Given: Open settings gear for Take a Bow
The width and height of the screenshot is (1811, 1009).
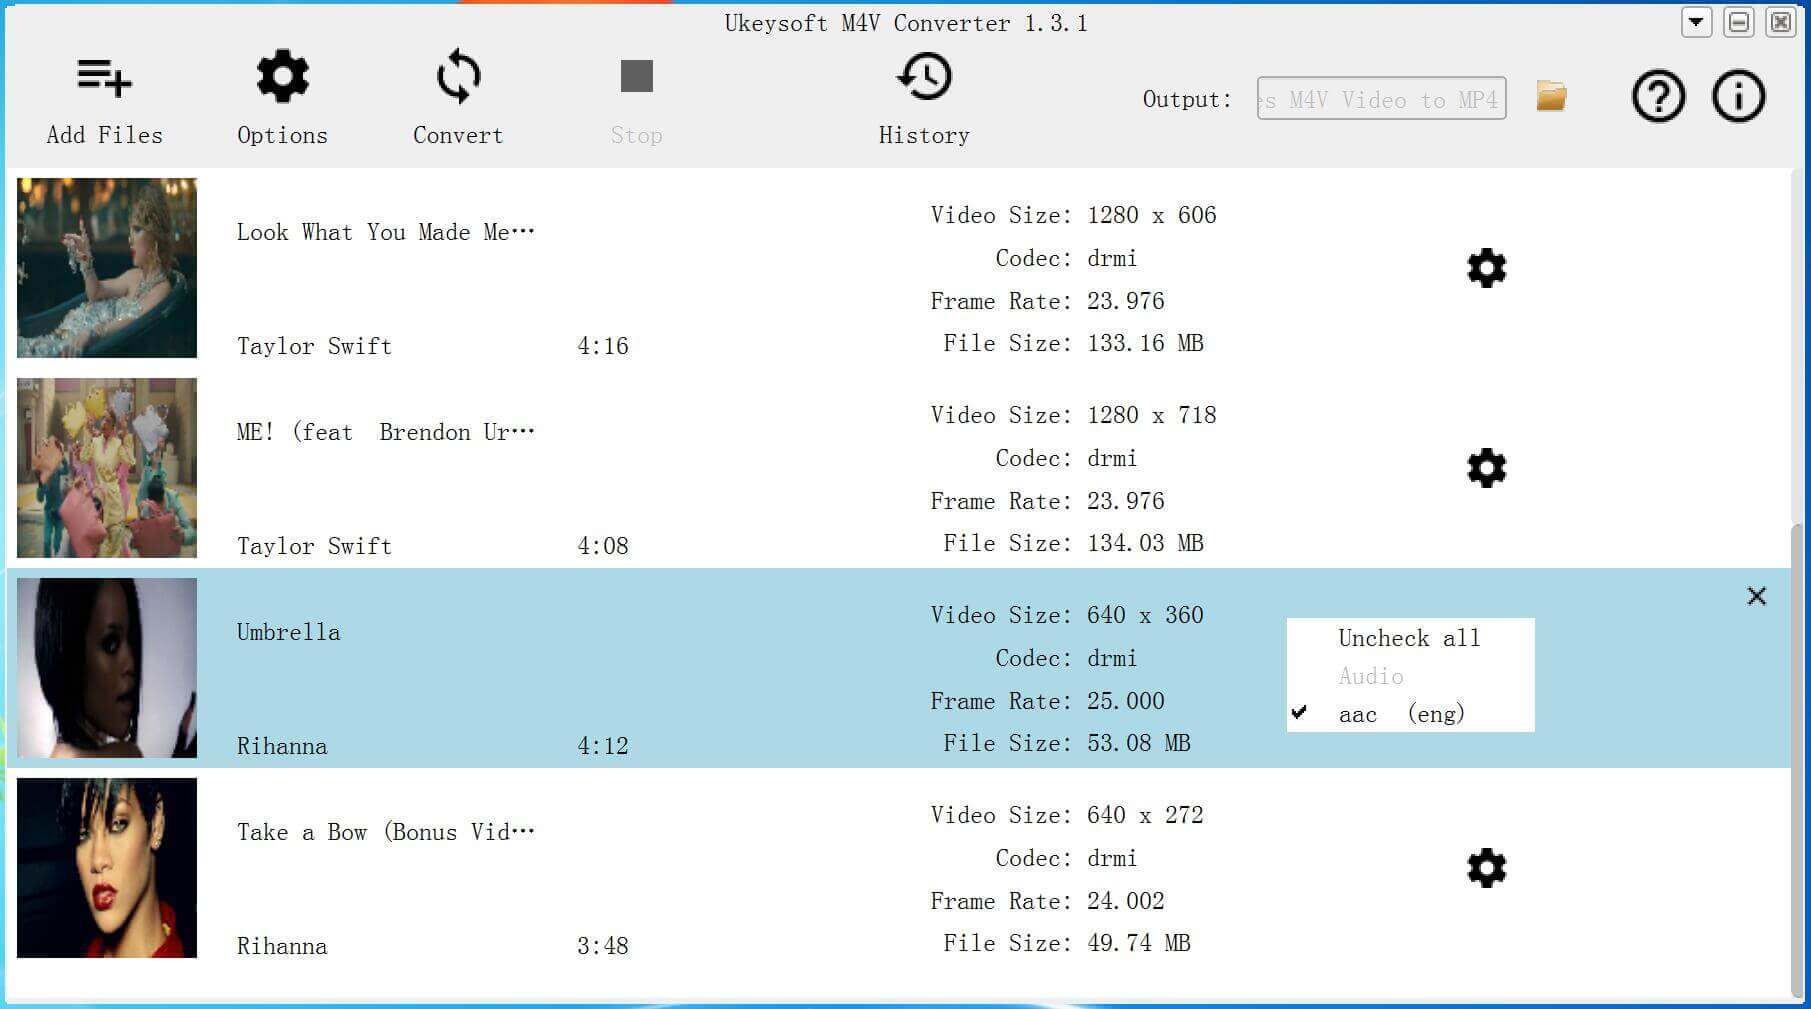Looking at the screenshot, I should click(1486, 868).
